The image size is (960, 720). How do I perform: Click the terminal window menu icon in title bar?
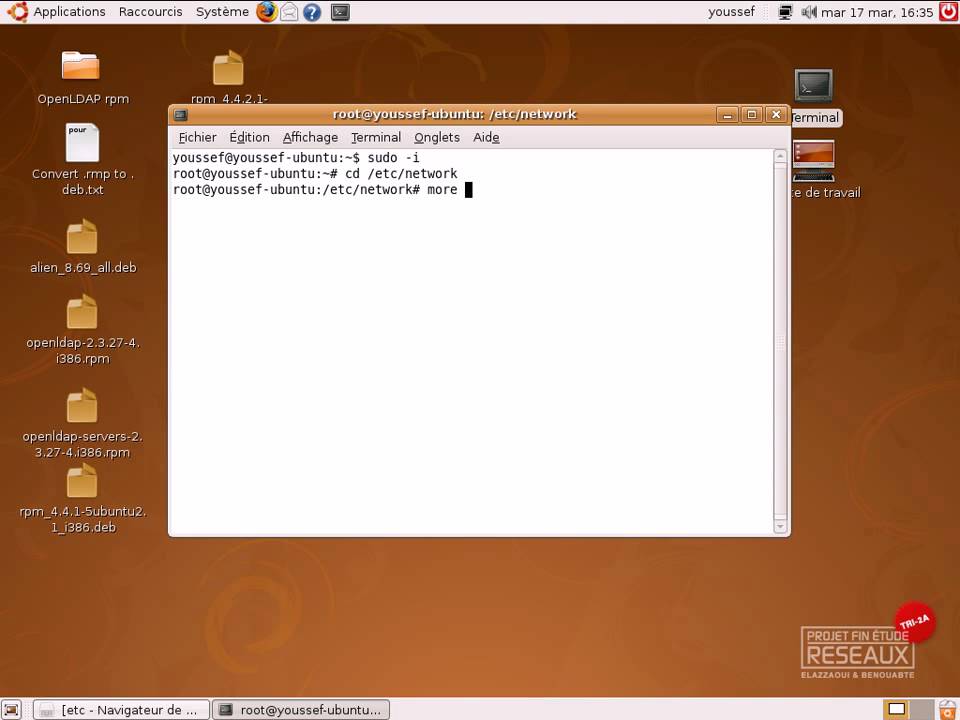pos(181,114)
